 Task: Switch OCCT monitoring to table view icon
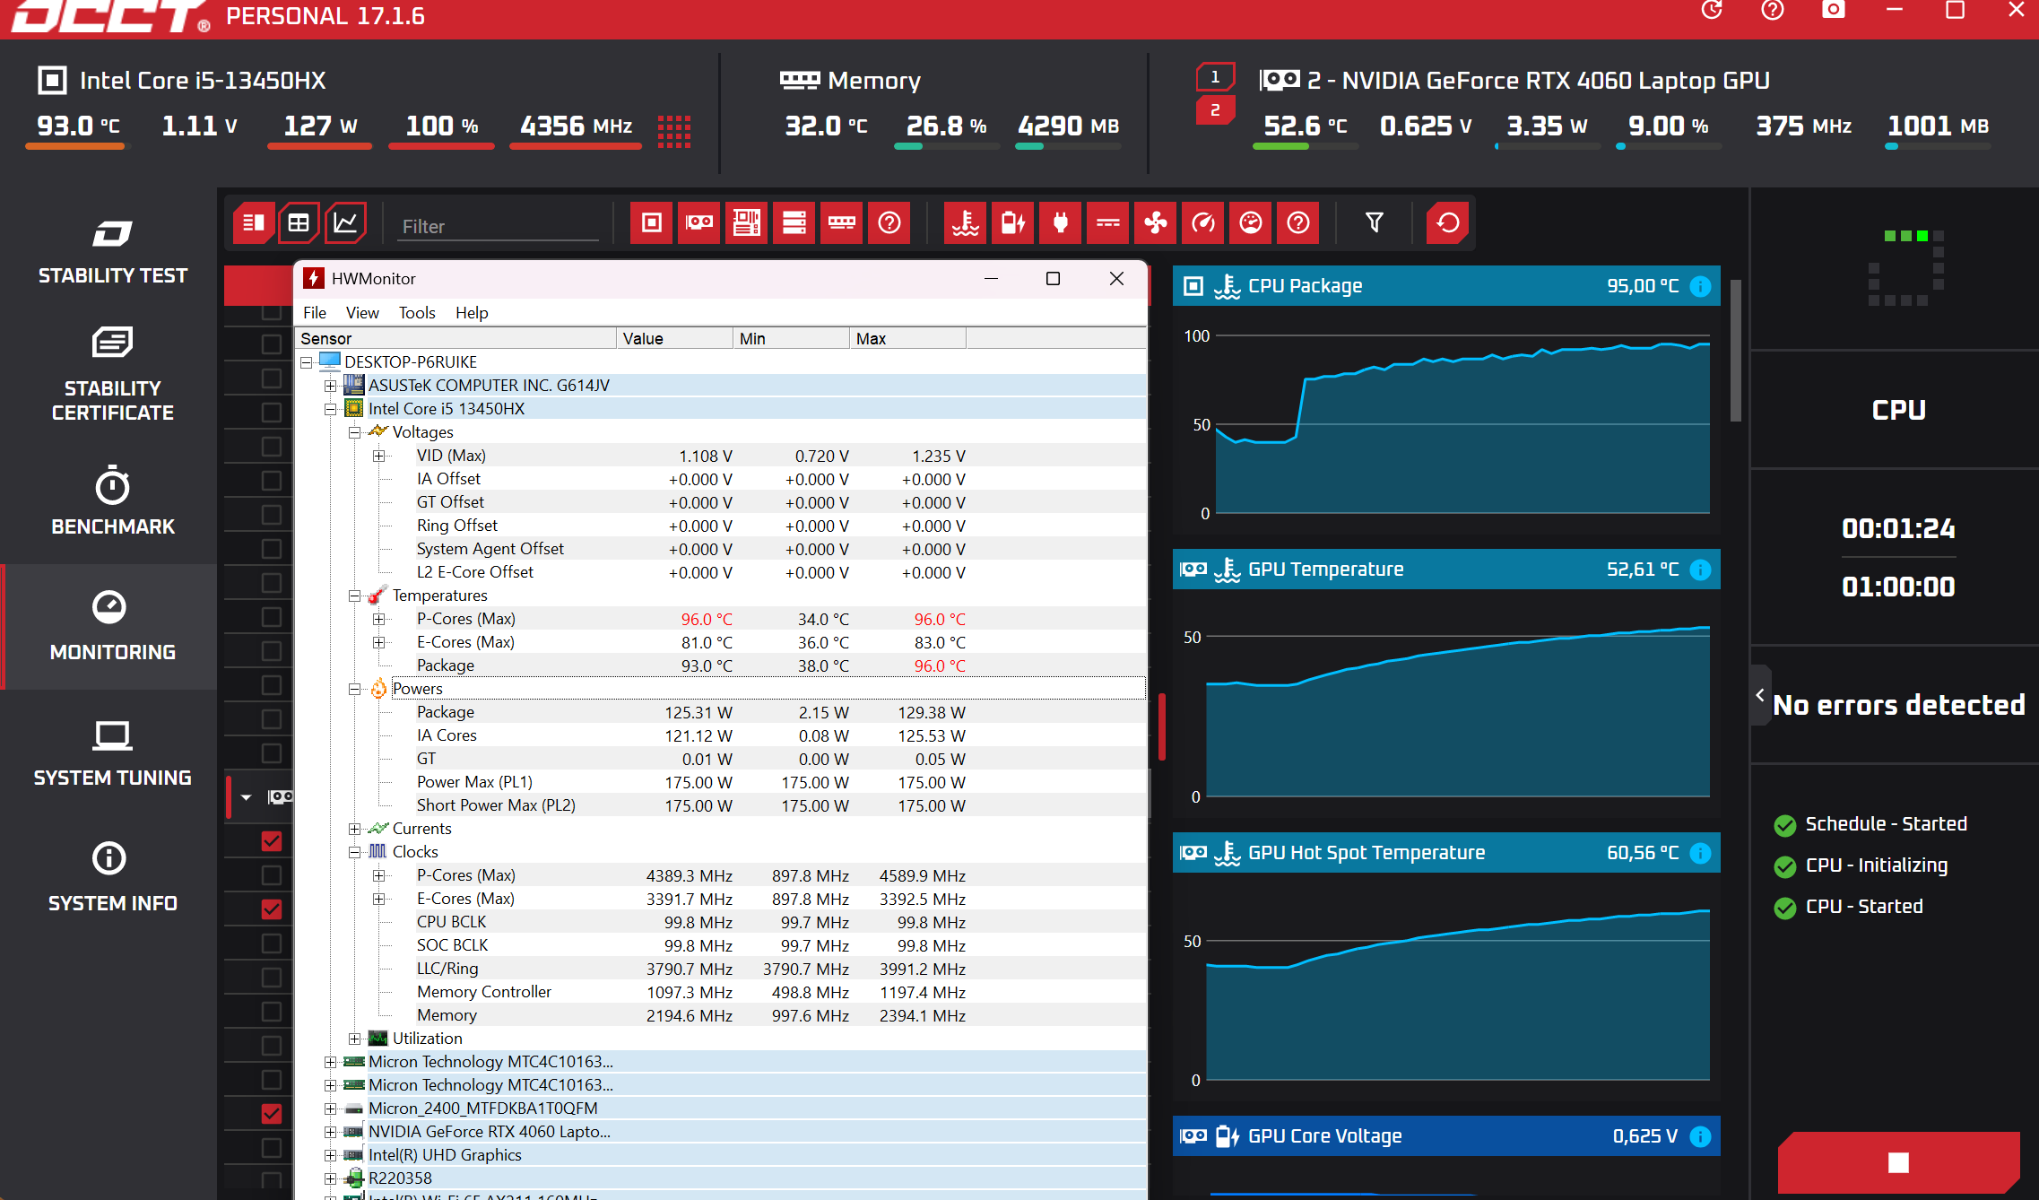coord(299,223)
